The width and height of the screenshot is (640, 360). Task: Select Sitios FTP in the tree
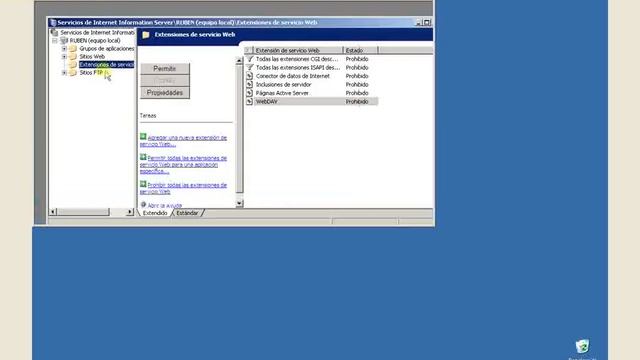(x=91, y=73)
